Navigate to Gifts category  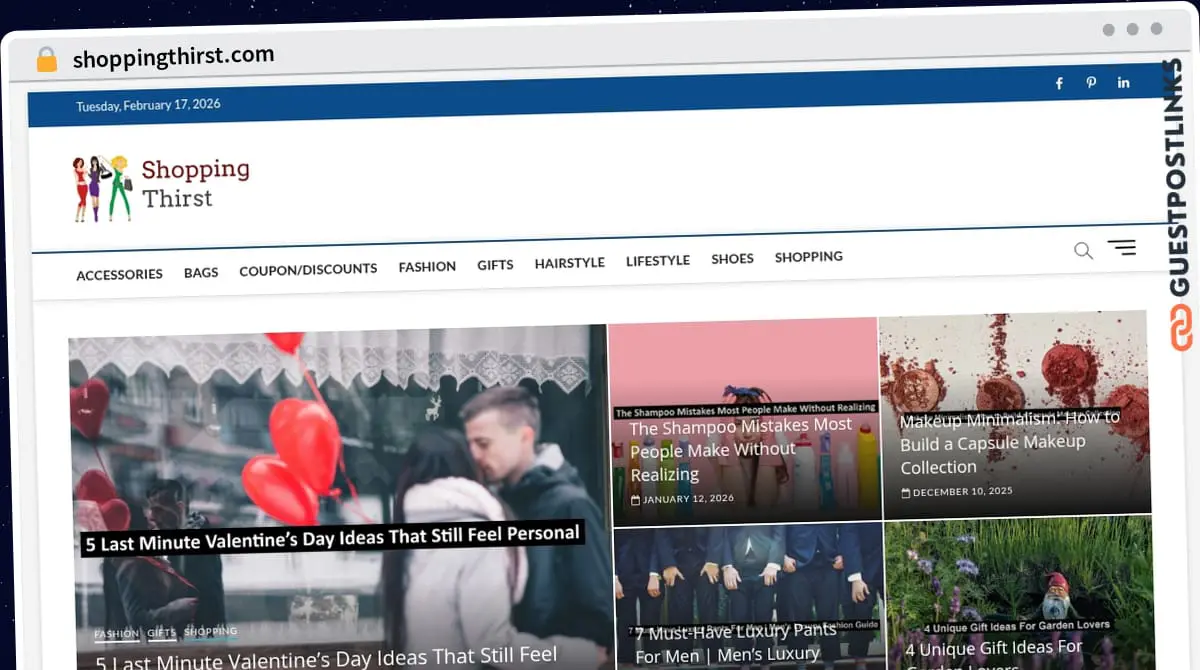point(495,265)
